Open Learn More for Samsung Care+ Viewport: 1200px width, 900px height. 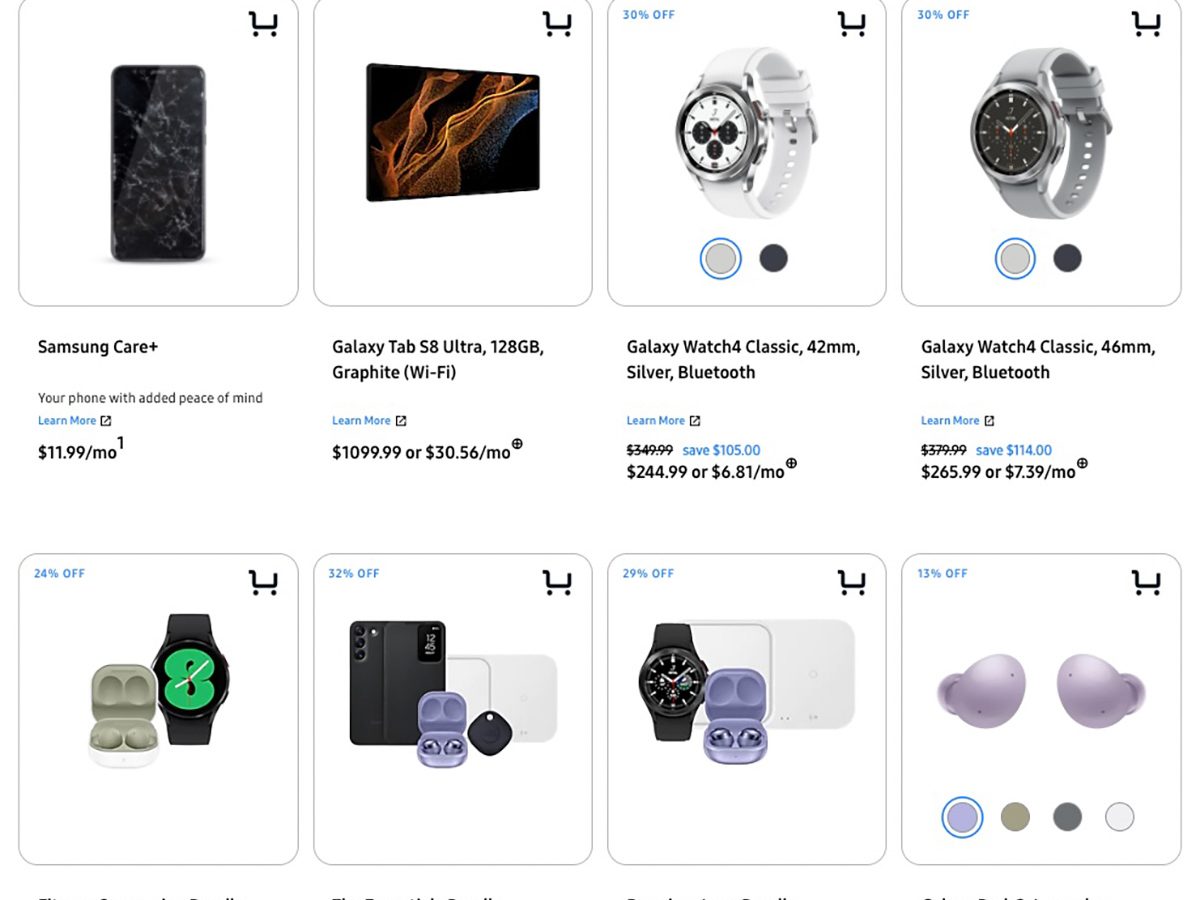click(74, 421)
